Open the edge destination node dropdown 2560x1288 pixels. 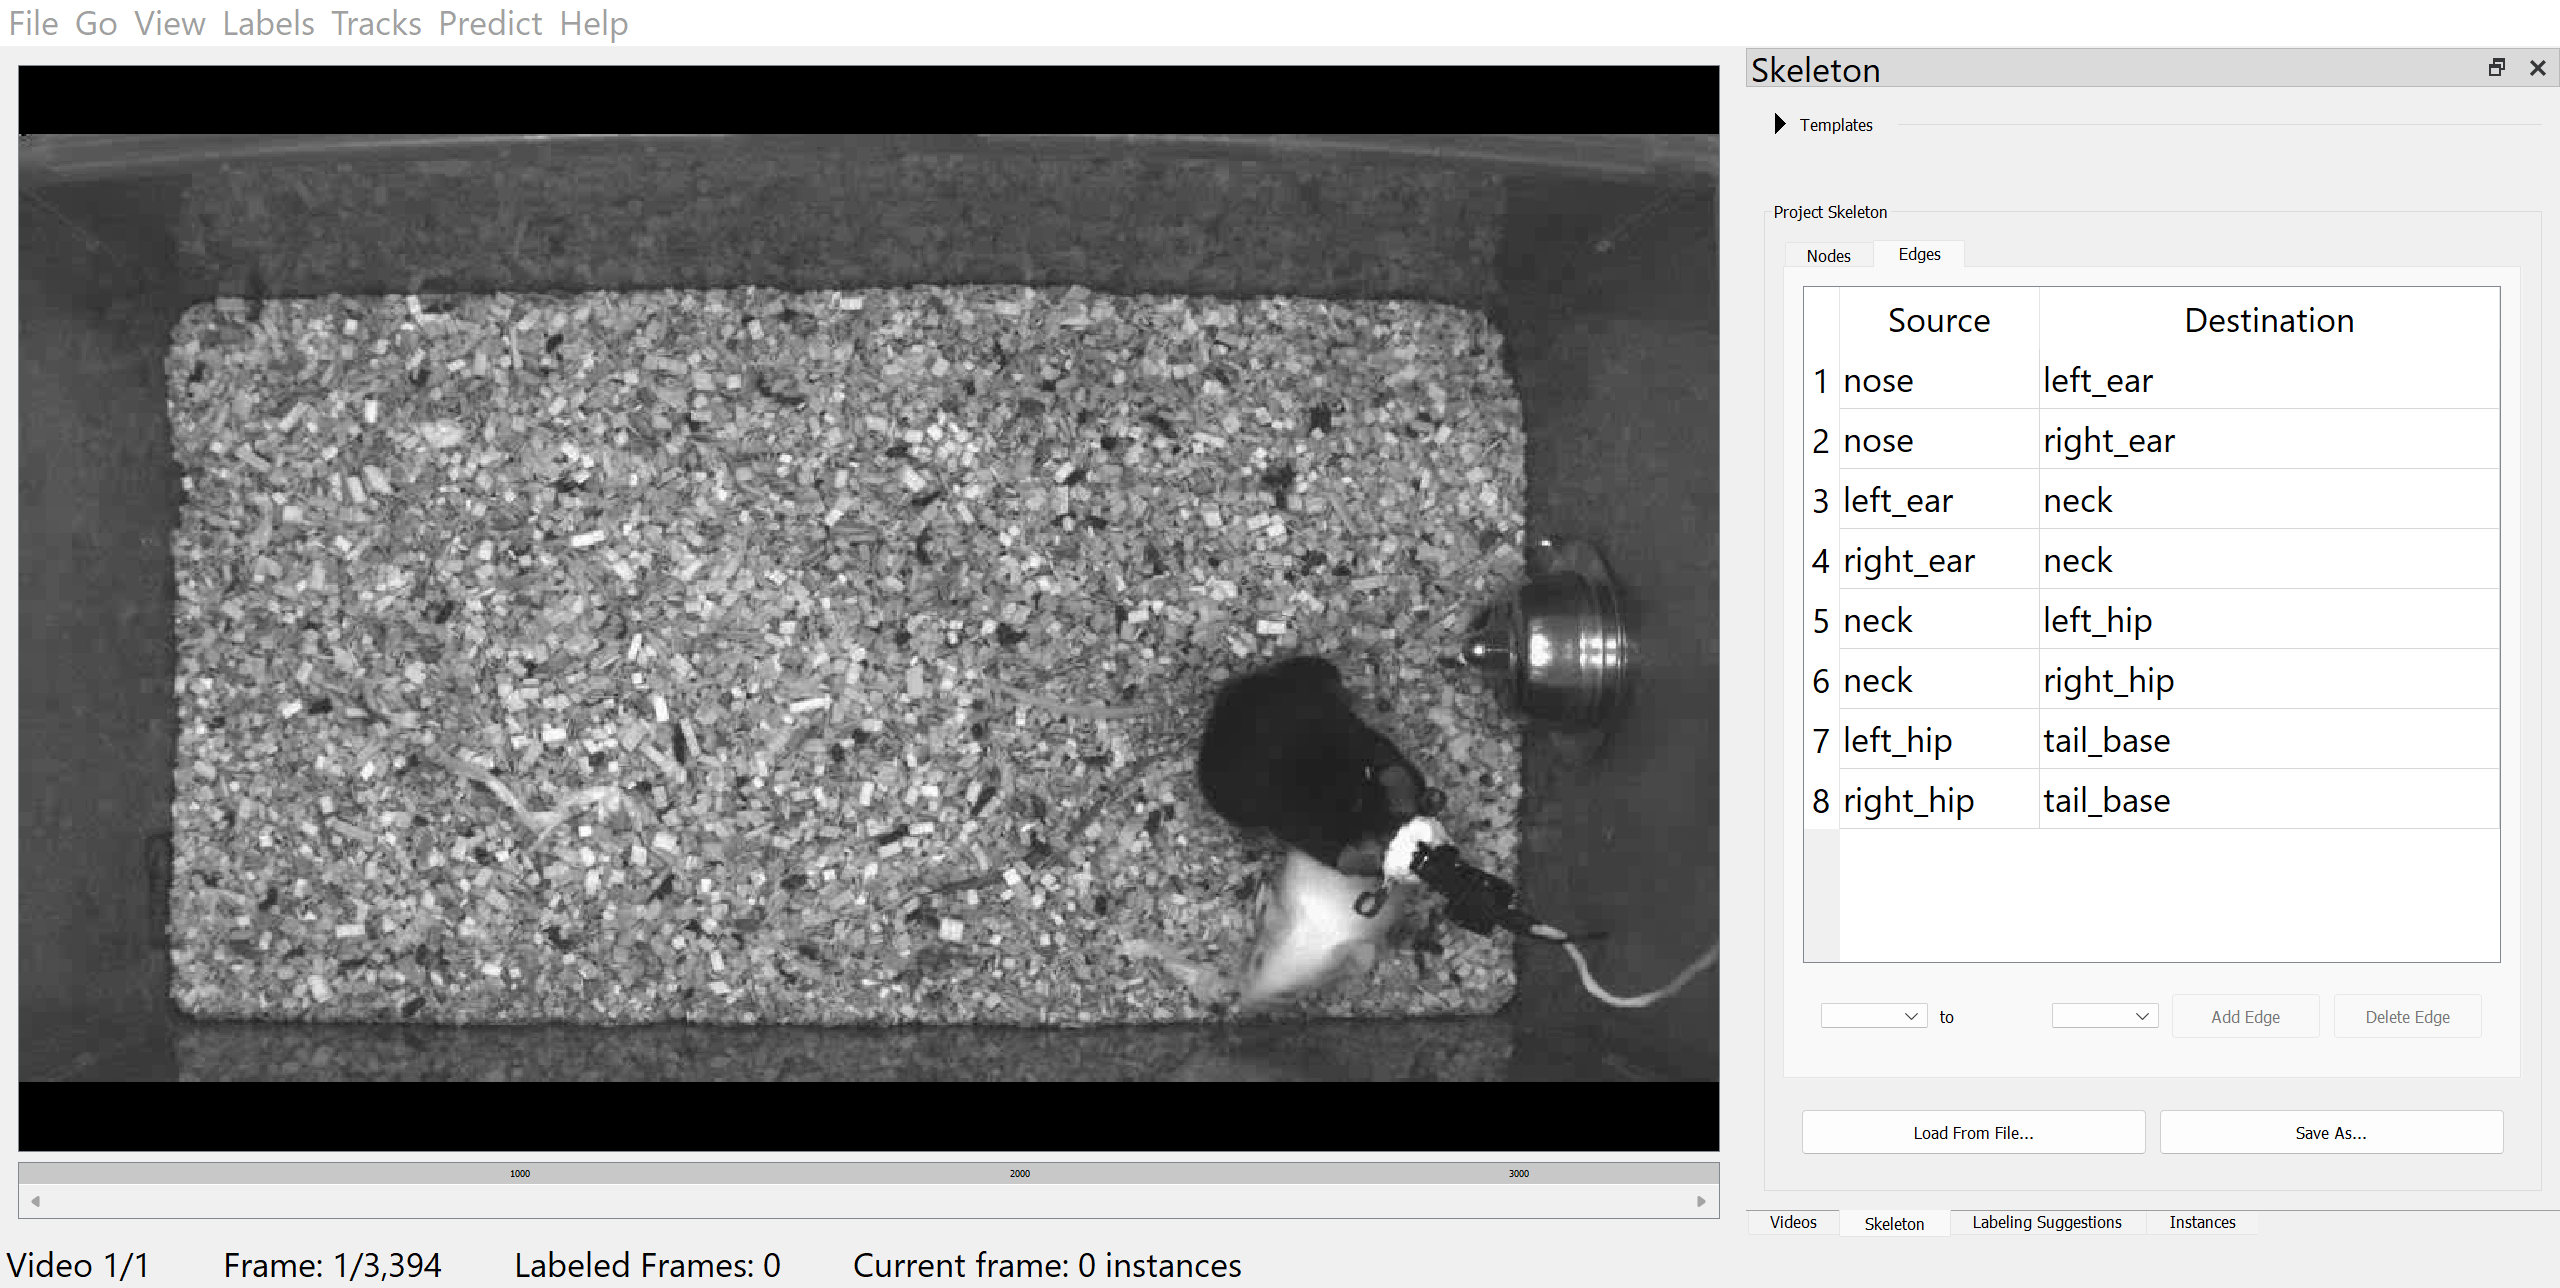click(2104, 1016)
